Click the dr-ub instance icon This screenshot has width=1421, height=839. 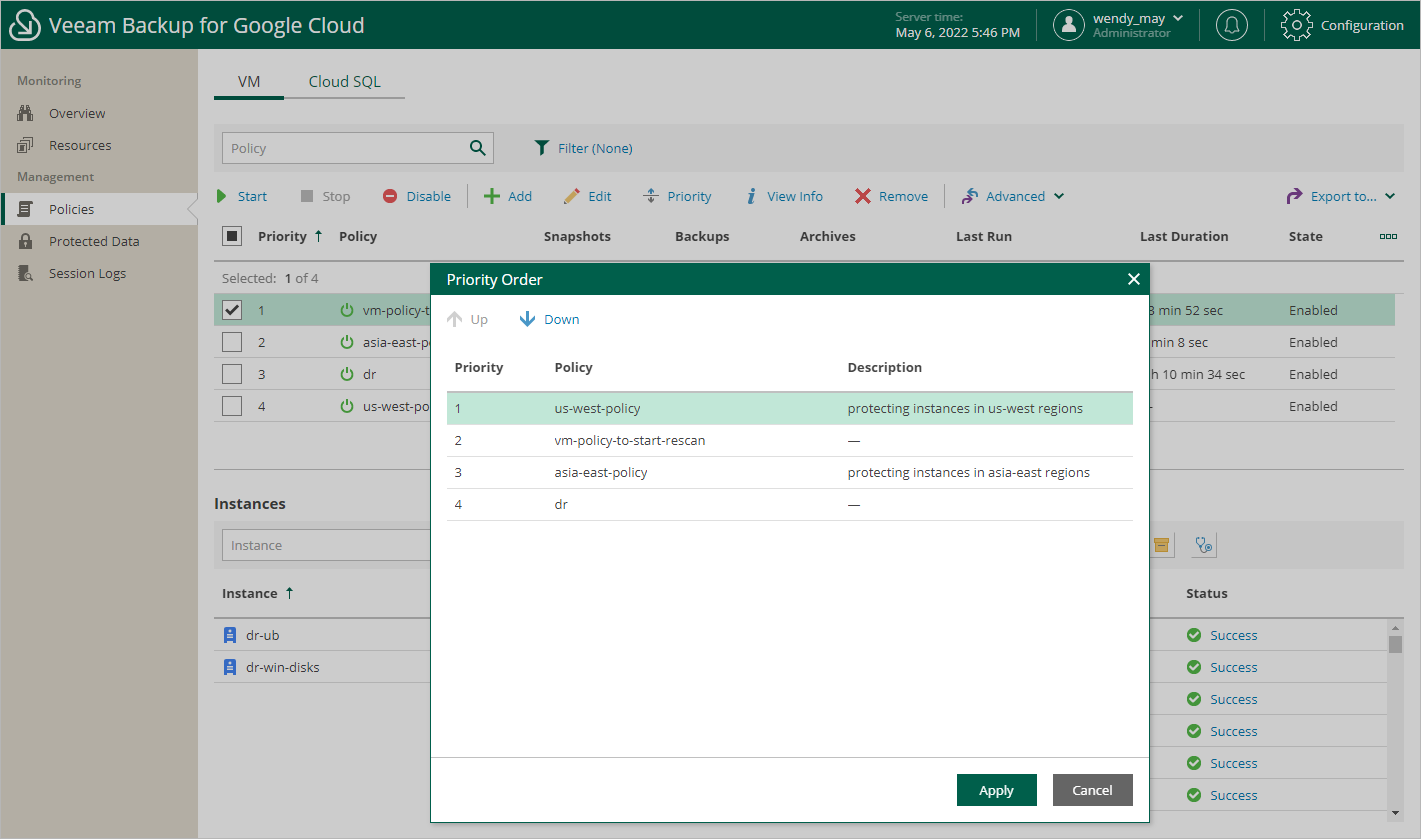coord(230,635)
